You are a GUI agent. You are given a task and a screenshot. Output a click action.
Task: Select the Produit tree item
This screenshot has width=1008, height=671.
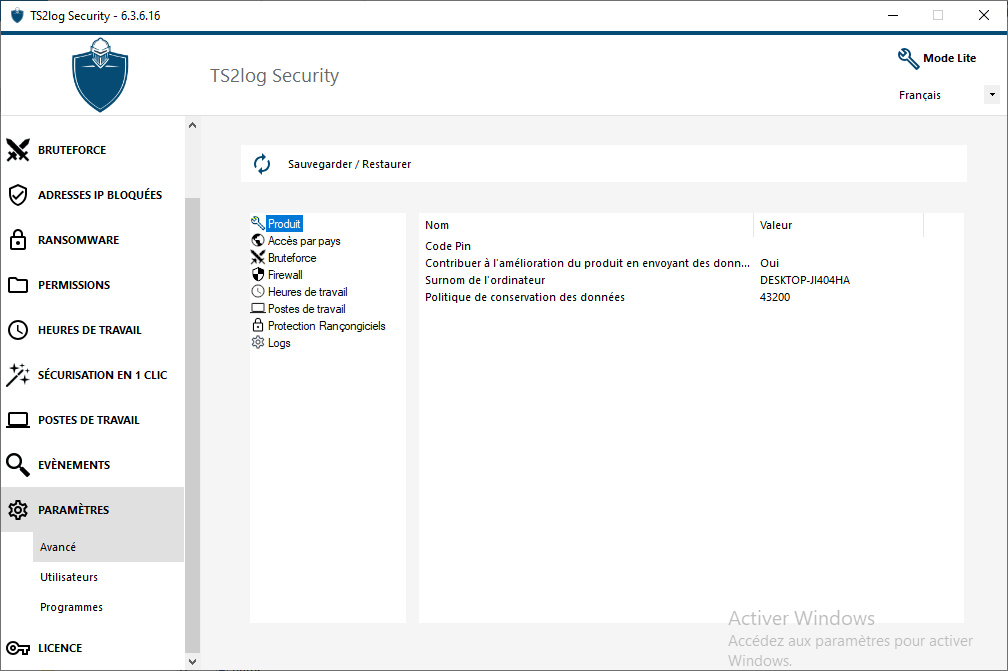point(284,224)
